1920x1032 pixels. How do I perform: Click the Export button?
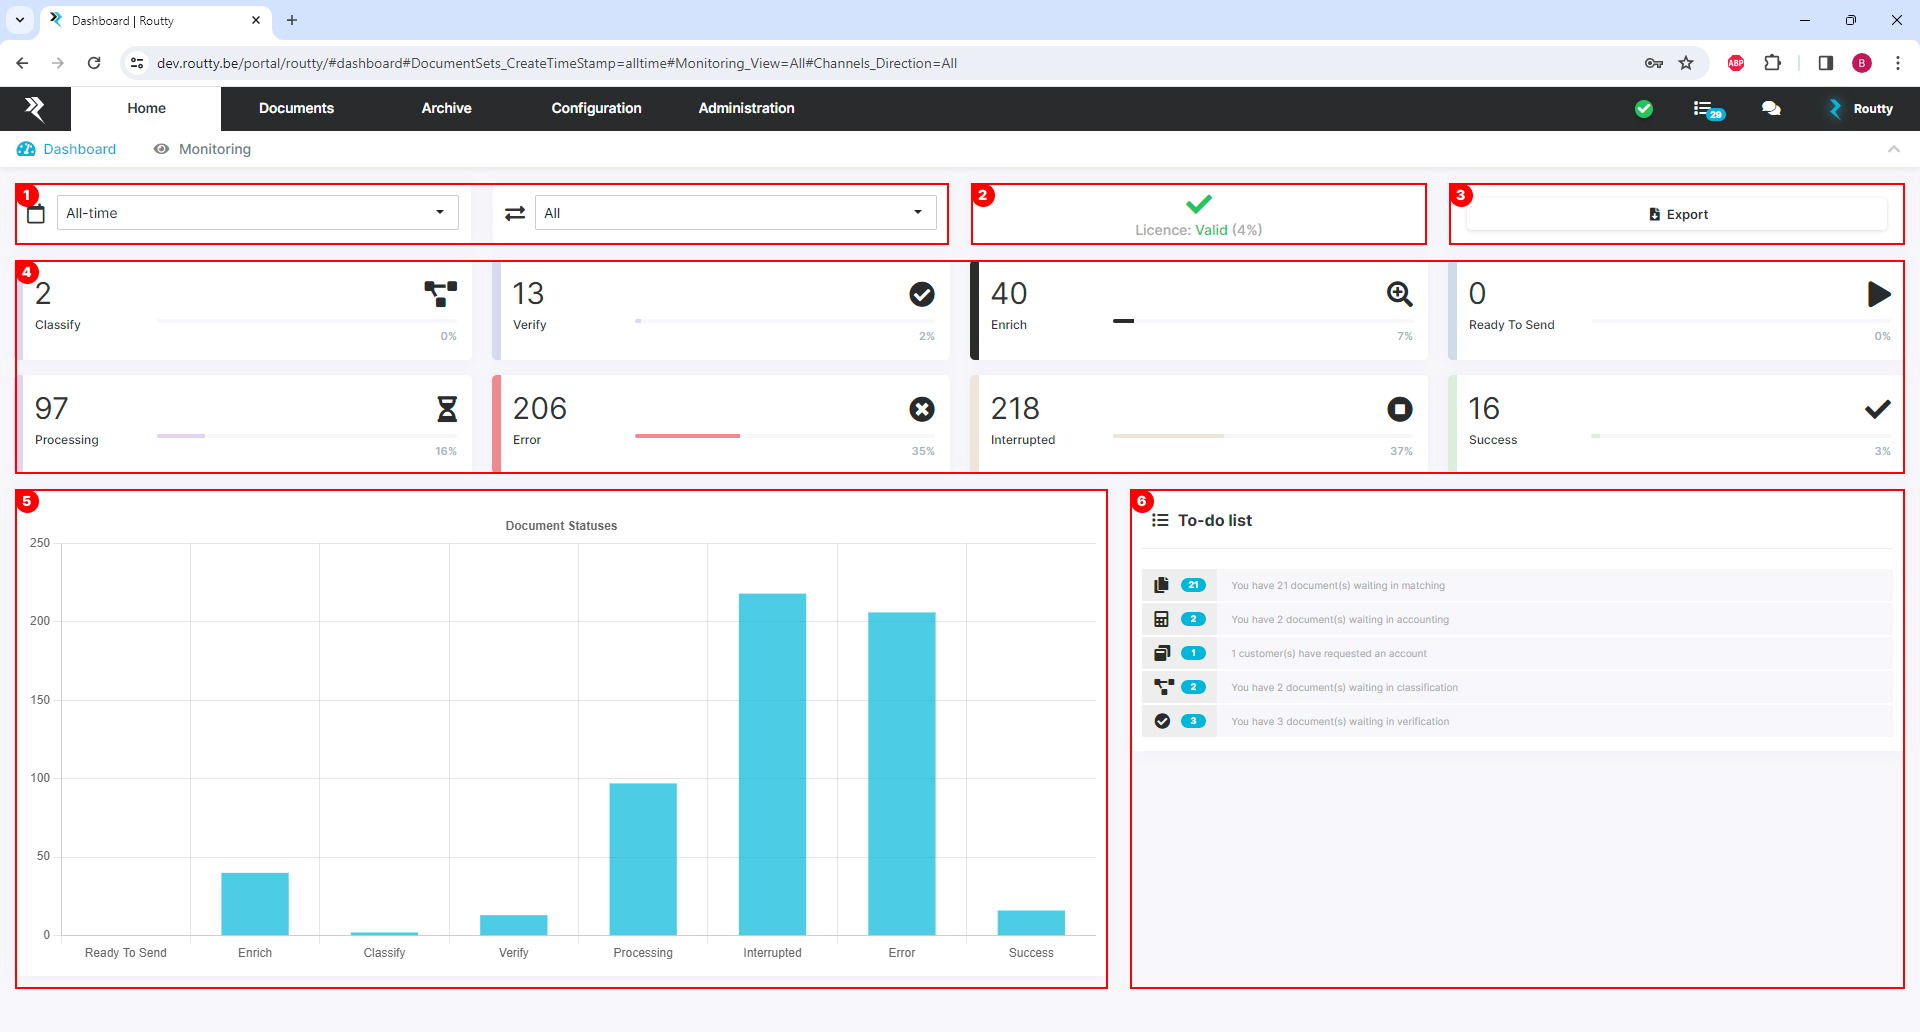point(1677,214)
